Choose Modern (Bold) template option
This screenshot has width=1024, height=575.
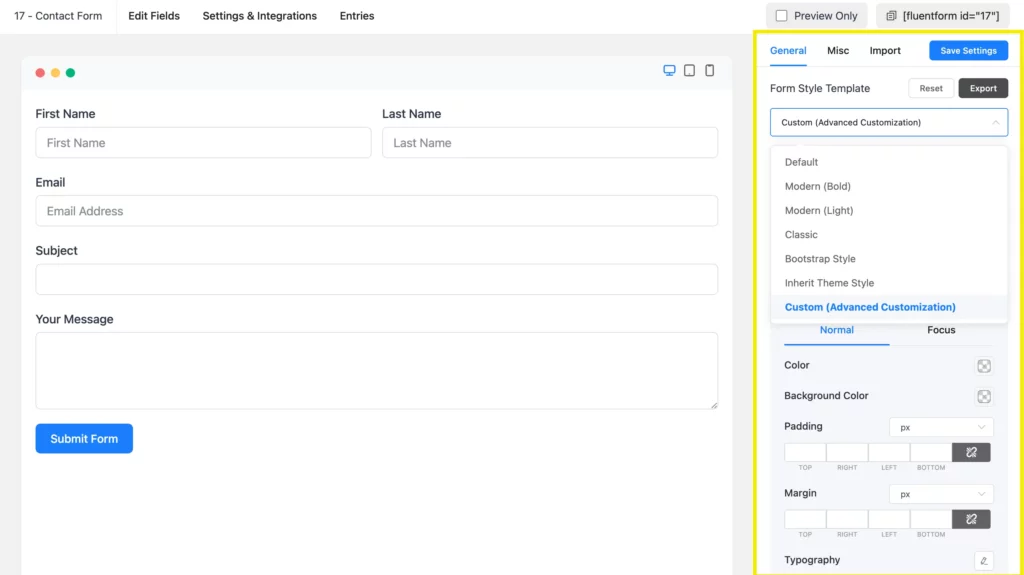click(889, 186)
